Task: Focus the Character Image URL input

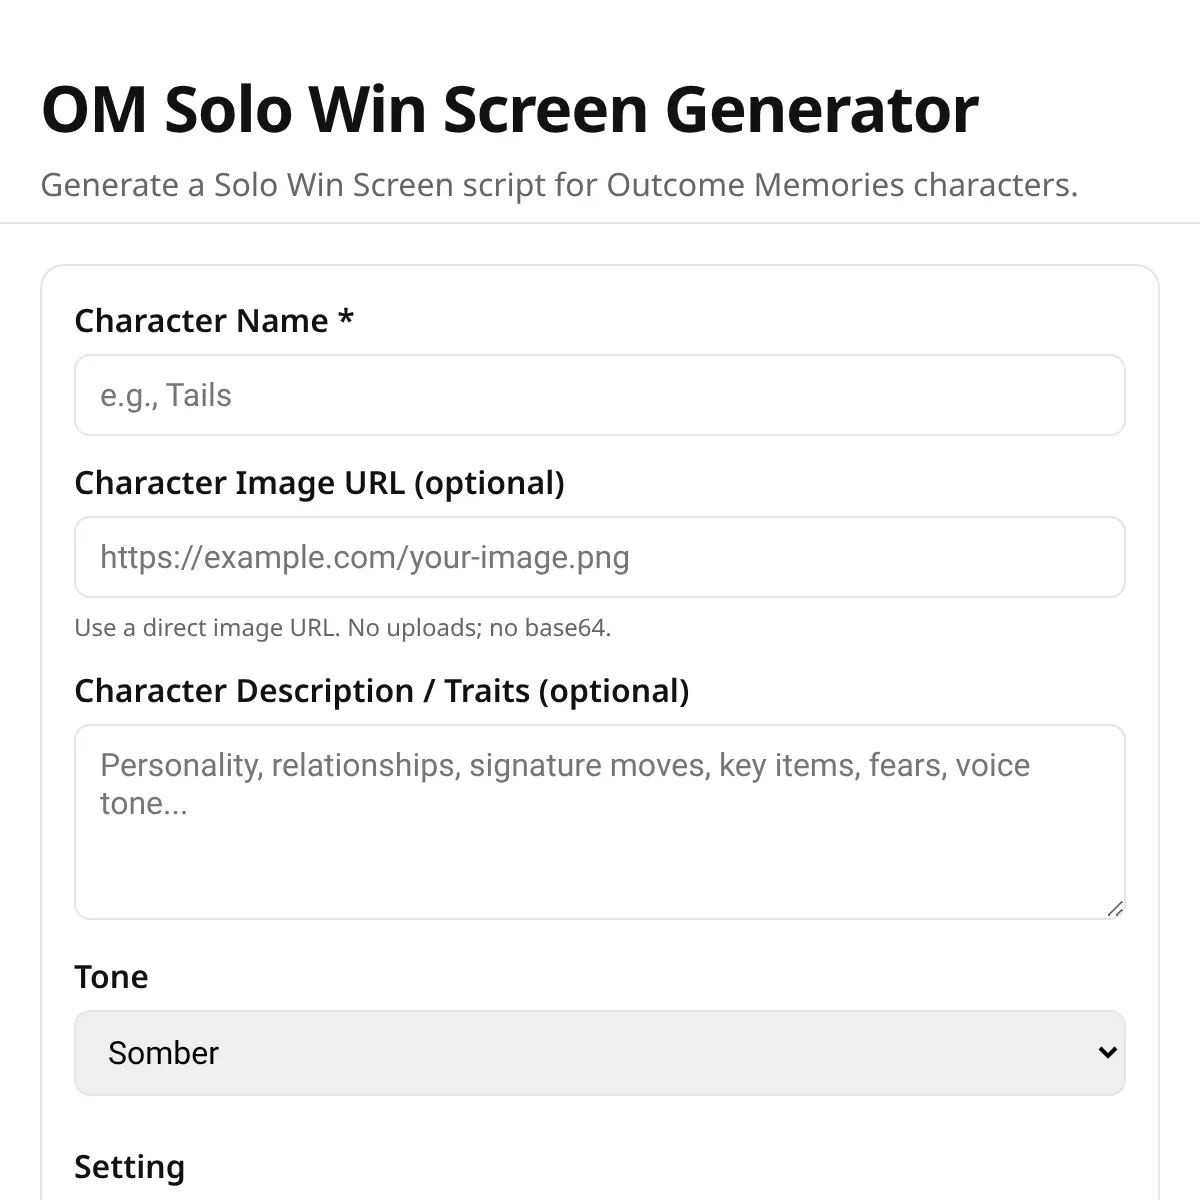Action: coord(600,557)
